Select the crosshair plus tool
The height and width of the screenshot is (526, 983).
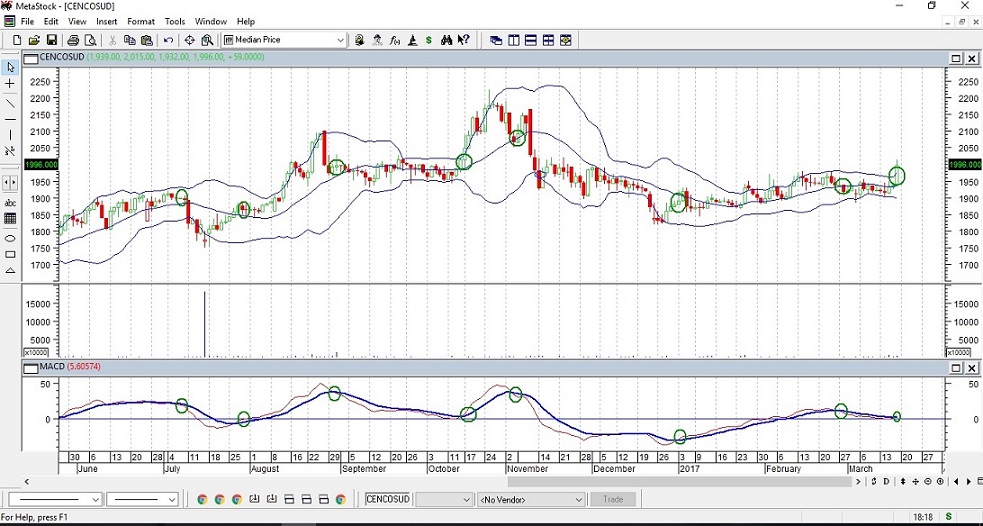(10, 84)
